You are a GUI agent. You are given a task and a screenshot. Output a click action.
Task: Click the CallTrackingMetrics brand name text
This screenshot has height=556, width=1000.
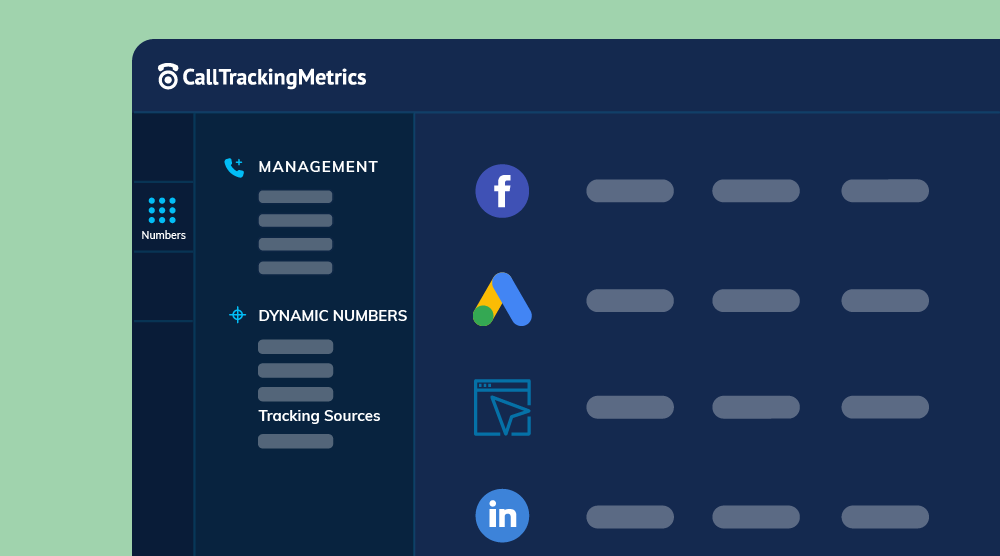[x=274, y=77]
